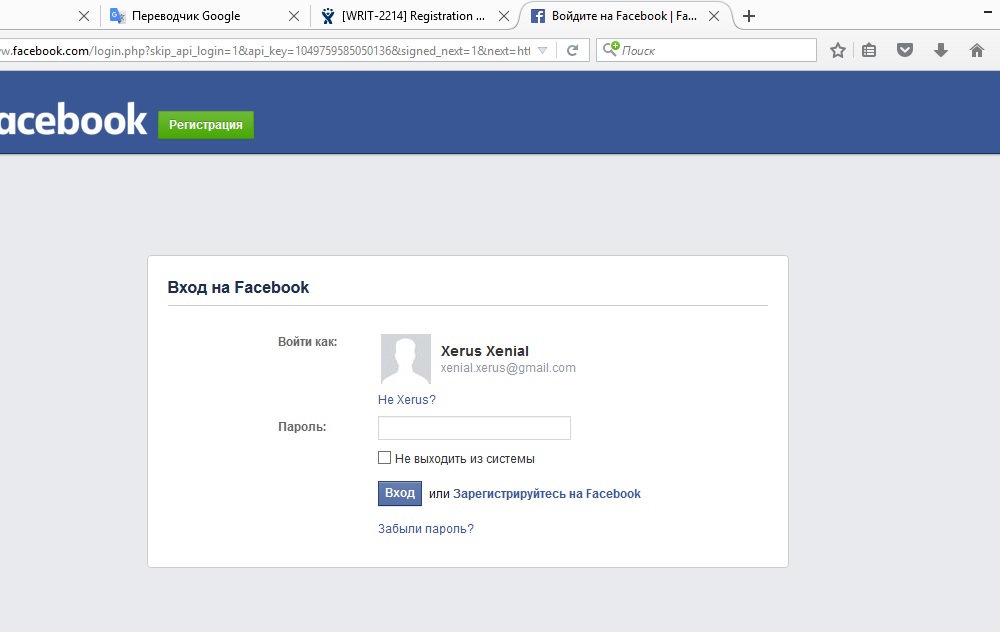Viewport: 1000px width, 632px height.
Task: Click the Не Xerus? link
Action: point(407,400)
